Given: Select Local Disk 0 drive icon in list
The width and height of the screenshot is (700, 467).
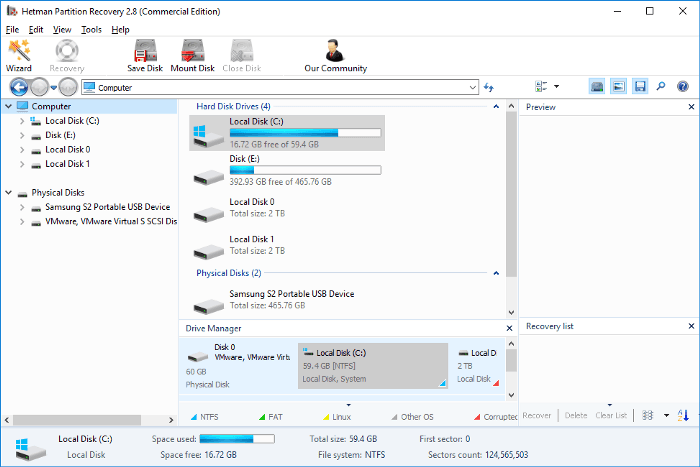Looking at the screenshot, I should (x=208, y=214).
